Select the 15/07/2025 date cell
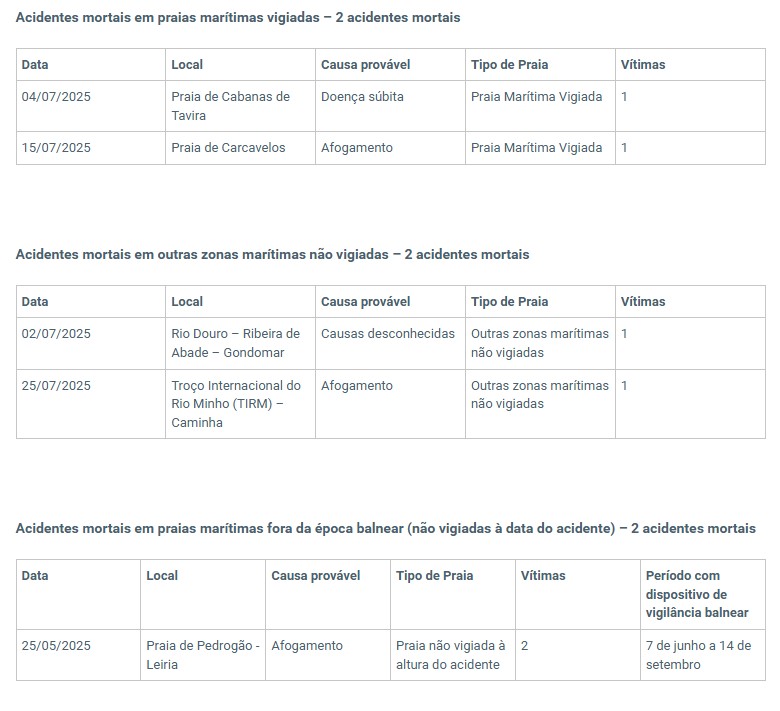780x711 pixels. click(91, 148)
